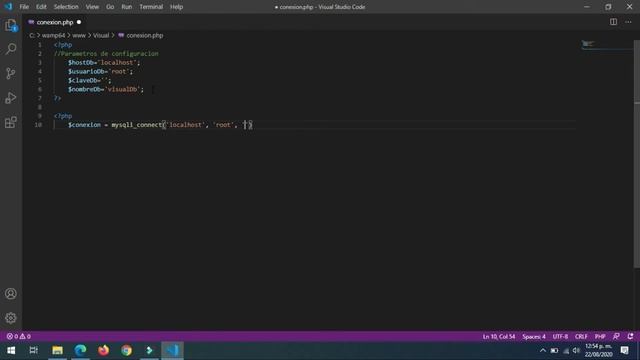Open the Selection menu
This screenshot has height=360, width=640.
coord(66,7)
